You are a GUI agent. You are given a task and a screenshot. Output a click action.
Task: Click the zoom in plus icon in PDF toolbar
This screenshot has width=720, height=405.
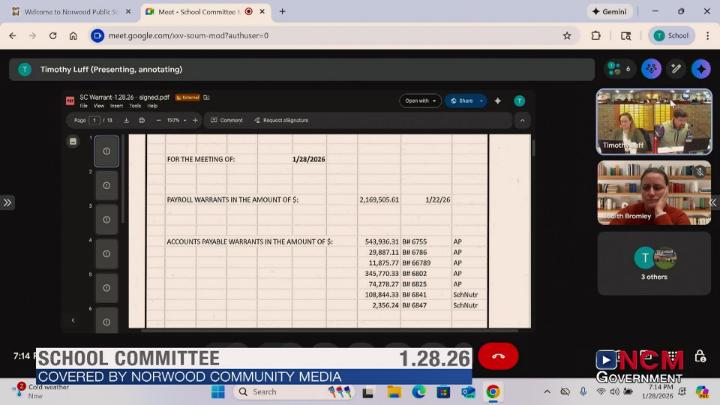(195, 120)
